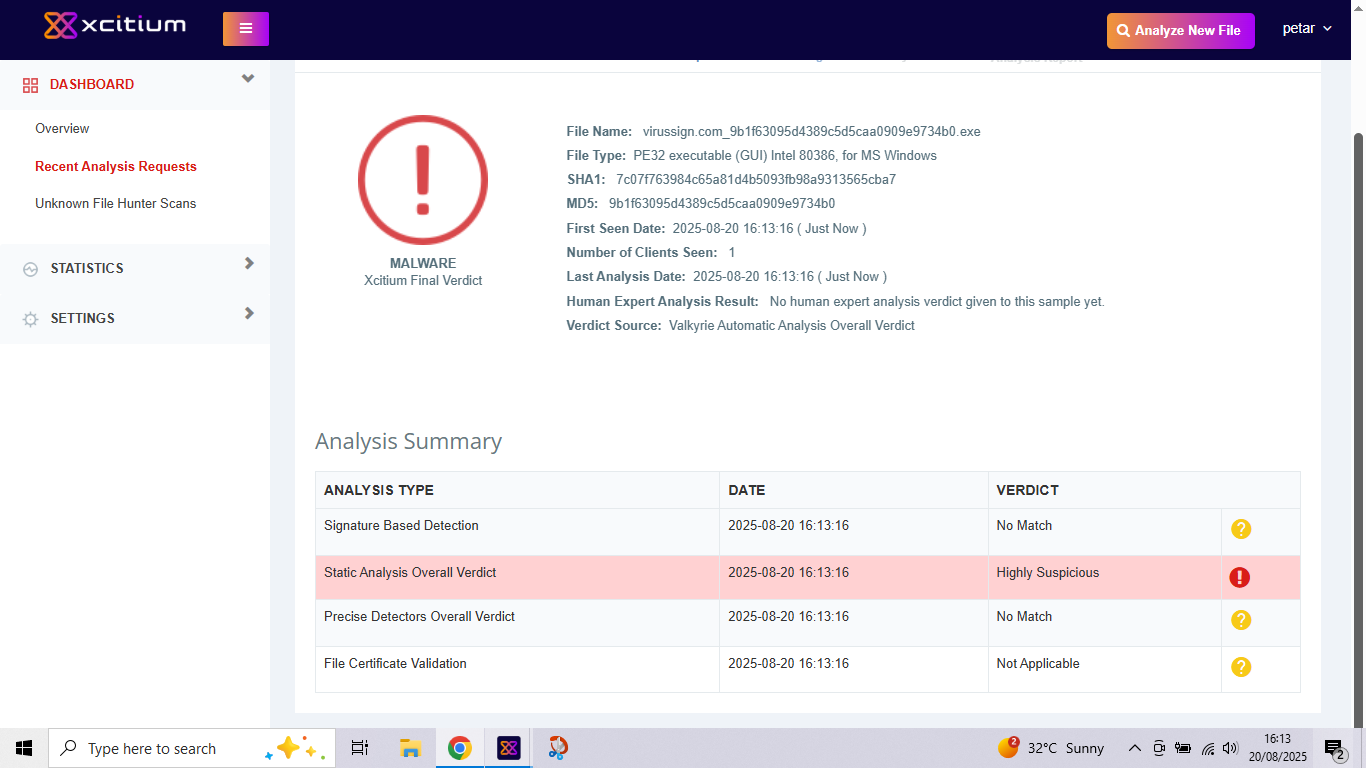The height and width of the screenshot is (768, 1366).
Task: Select the File Certificate Validation row label
Action: click(x=395, y=663)
